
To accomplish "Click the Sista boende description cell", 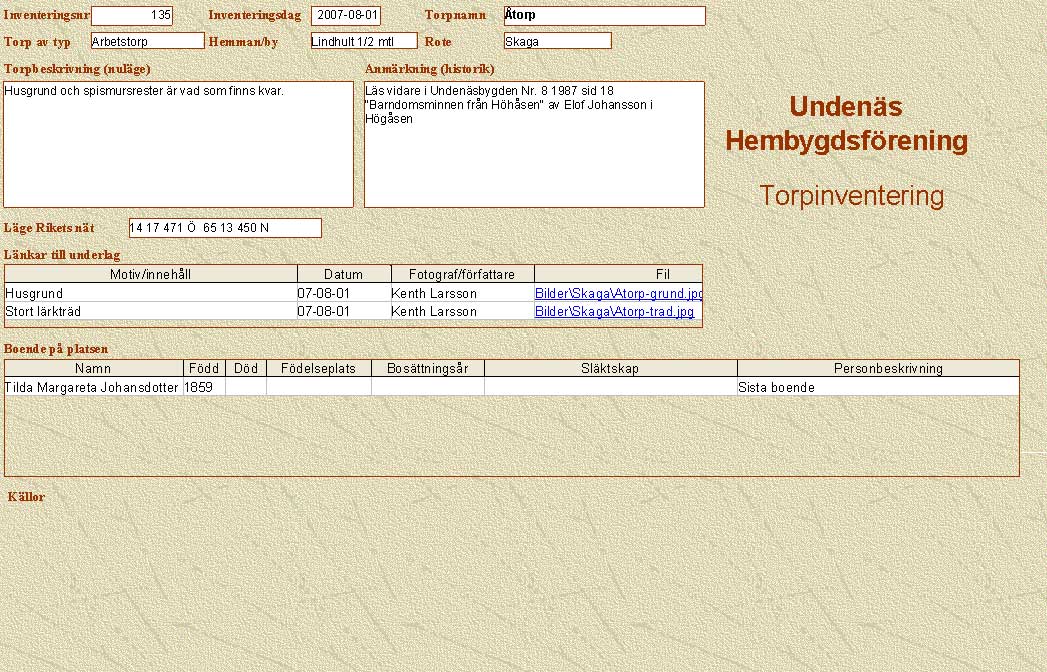I will 876,387.
